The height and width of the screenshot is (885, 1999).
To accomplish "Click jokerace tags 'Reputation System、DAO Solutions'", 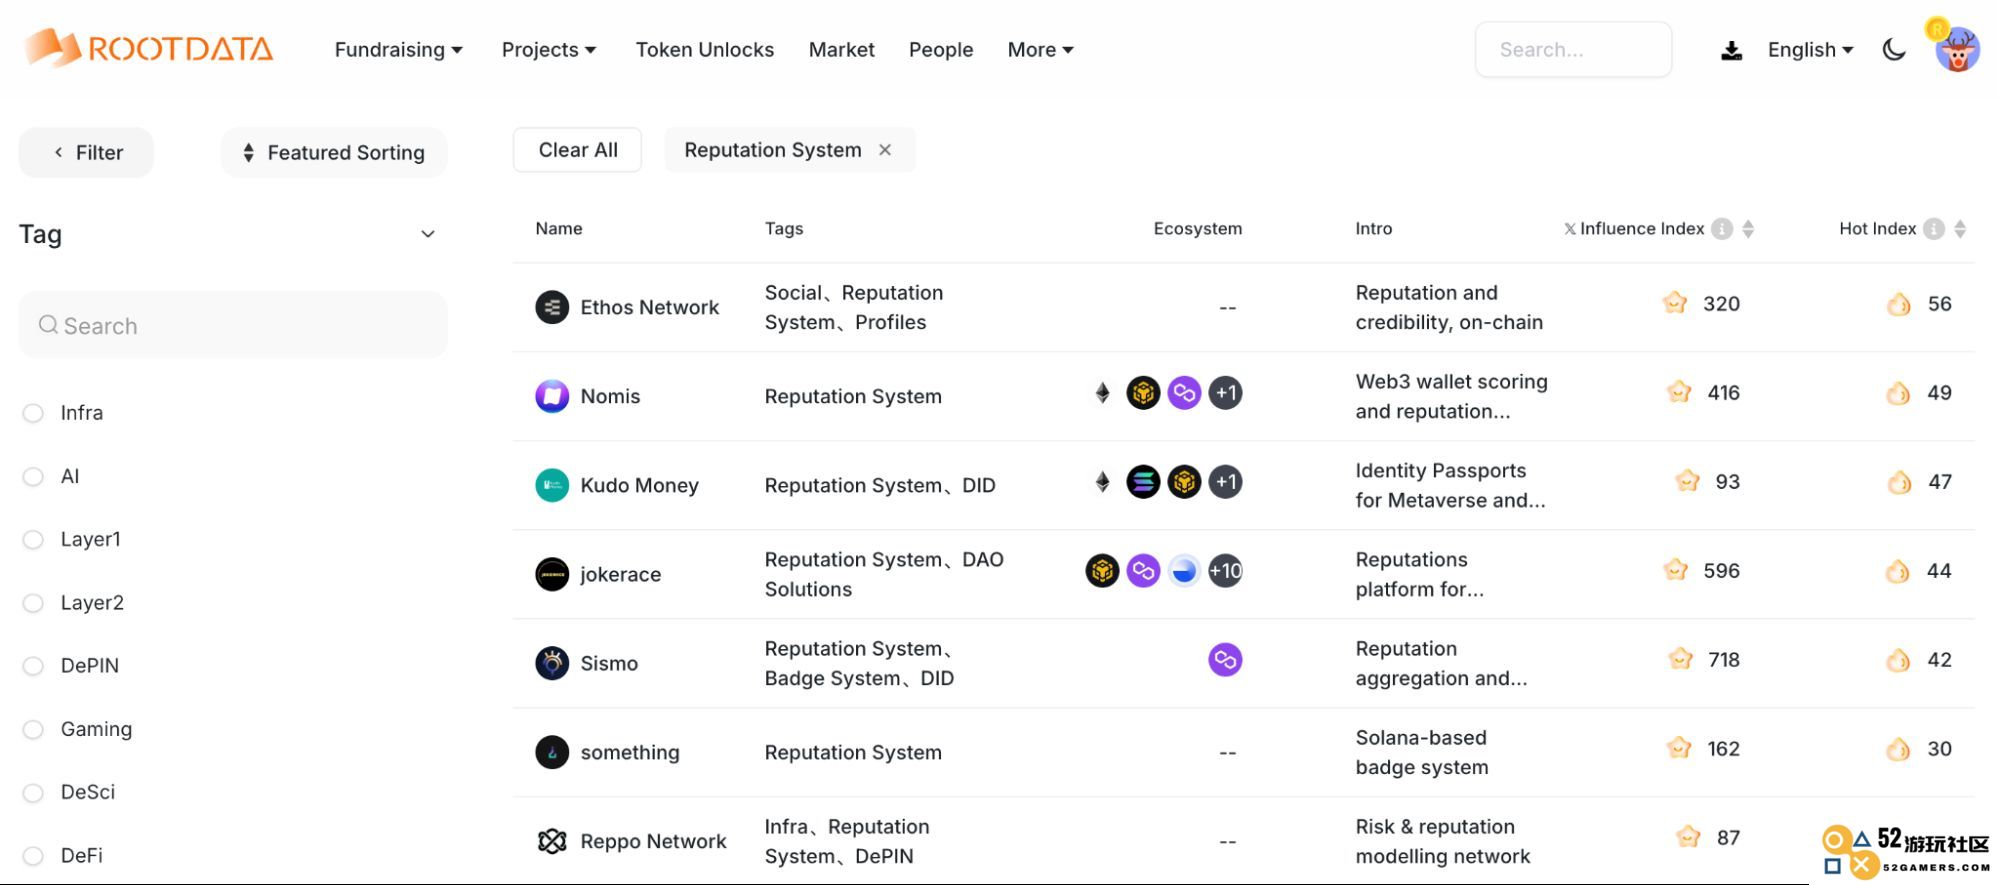I will point(884,574).
